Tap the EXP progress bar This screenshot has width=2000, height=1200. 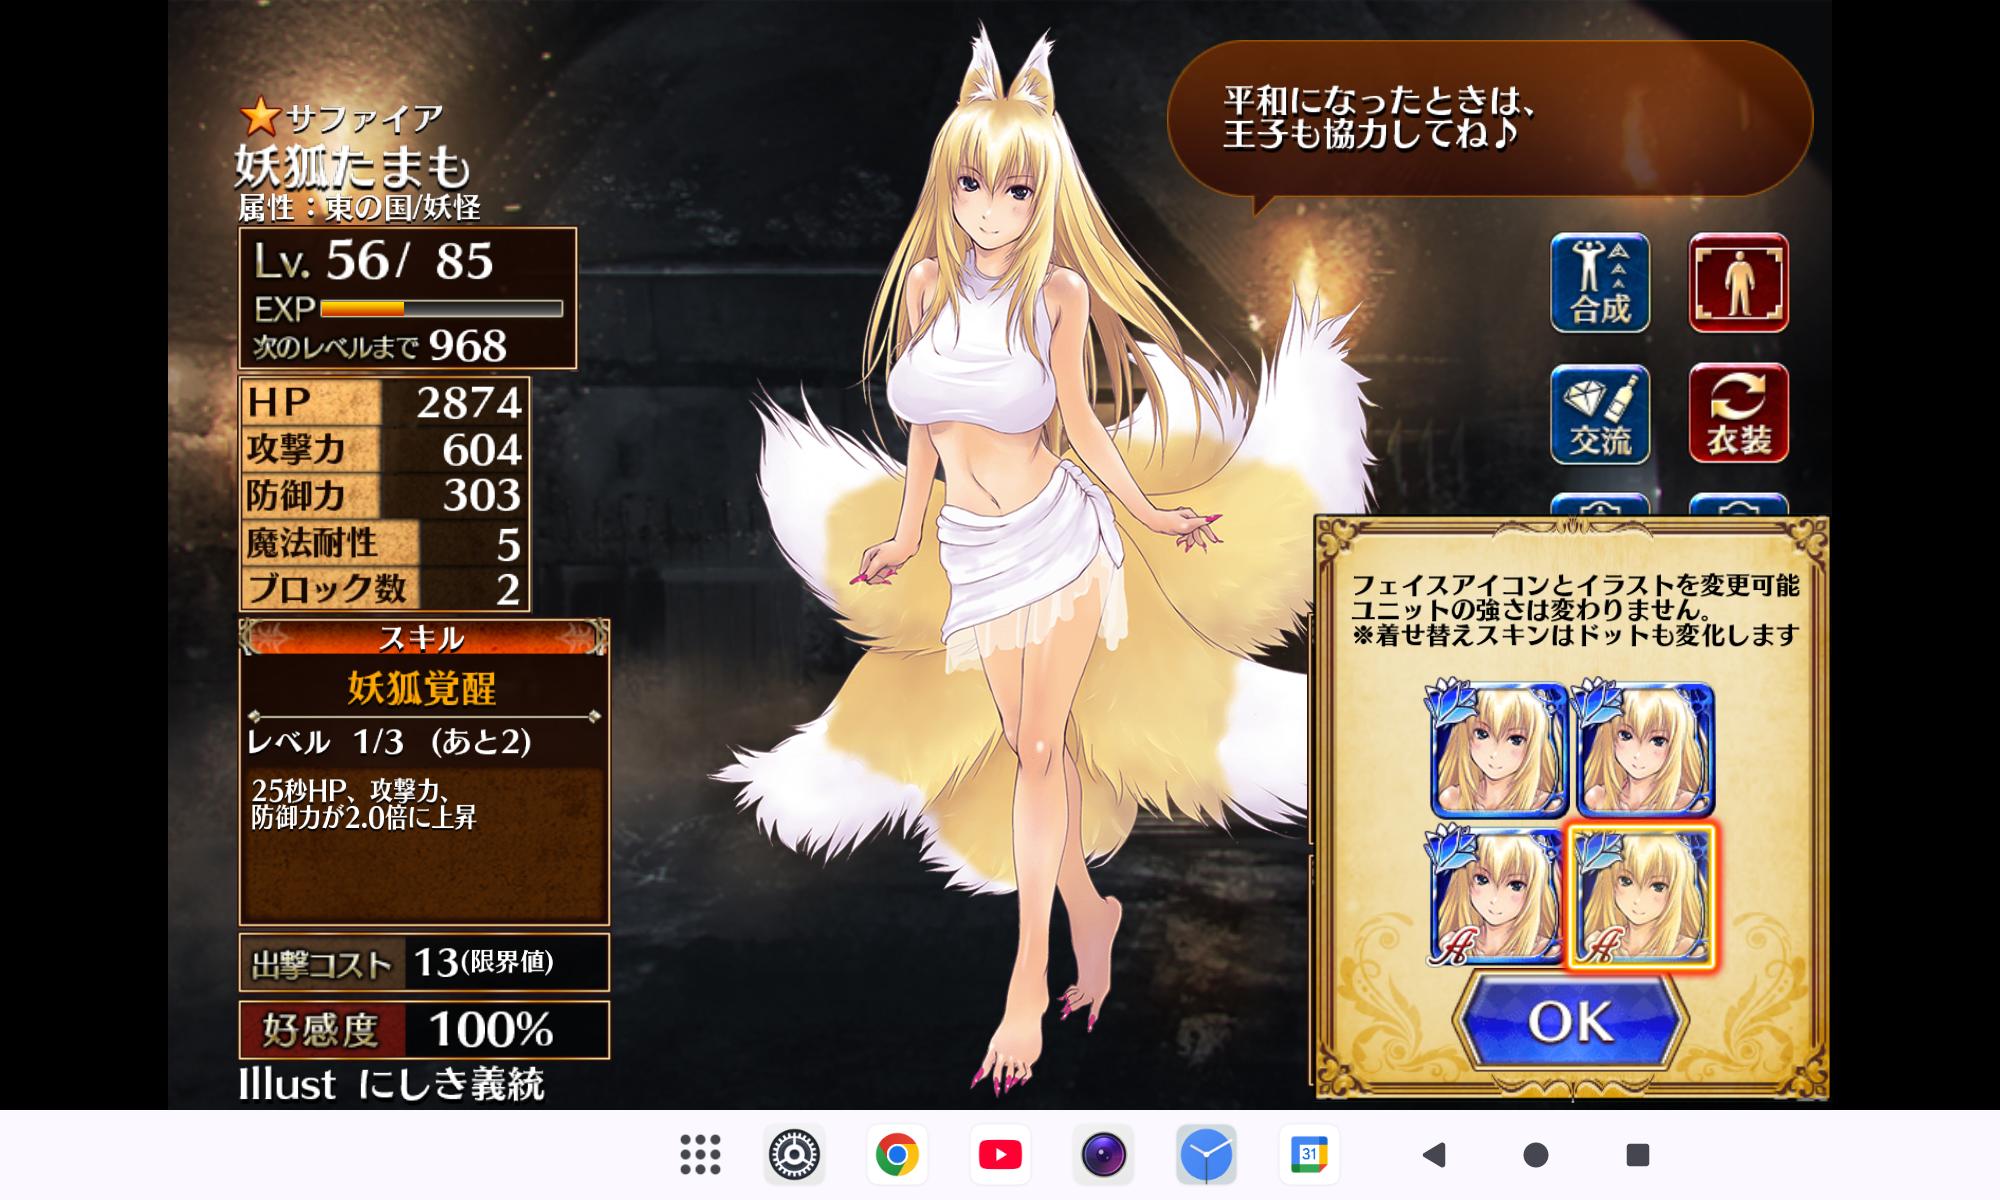pyautogui.click(x=441, y=309)
